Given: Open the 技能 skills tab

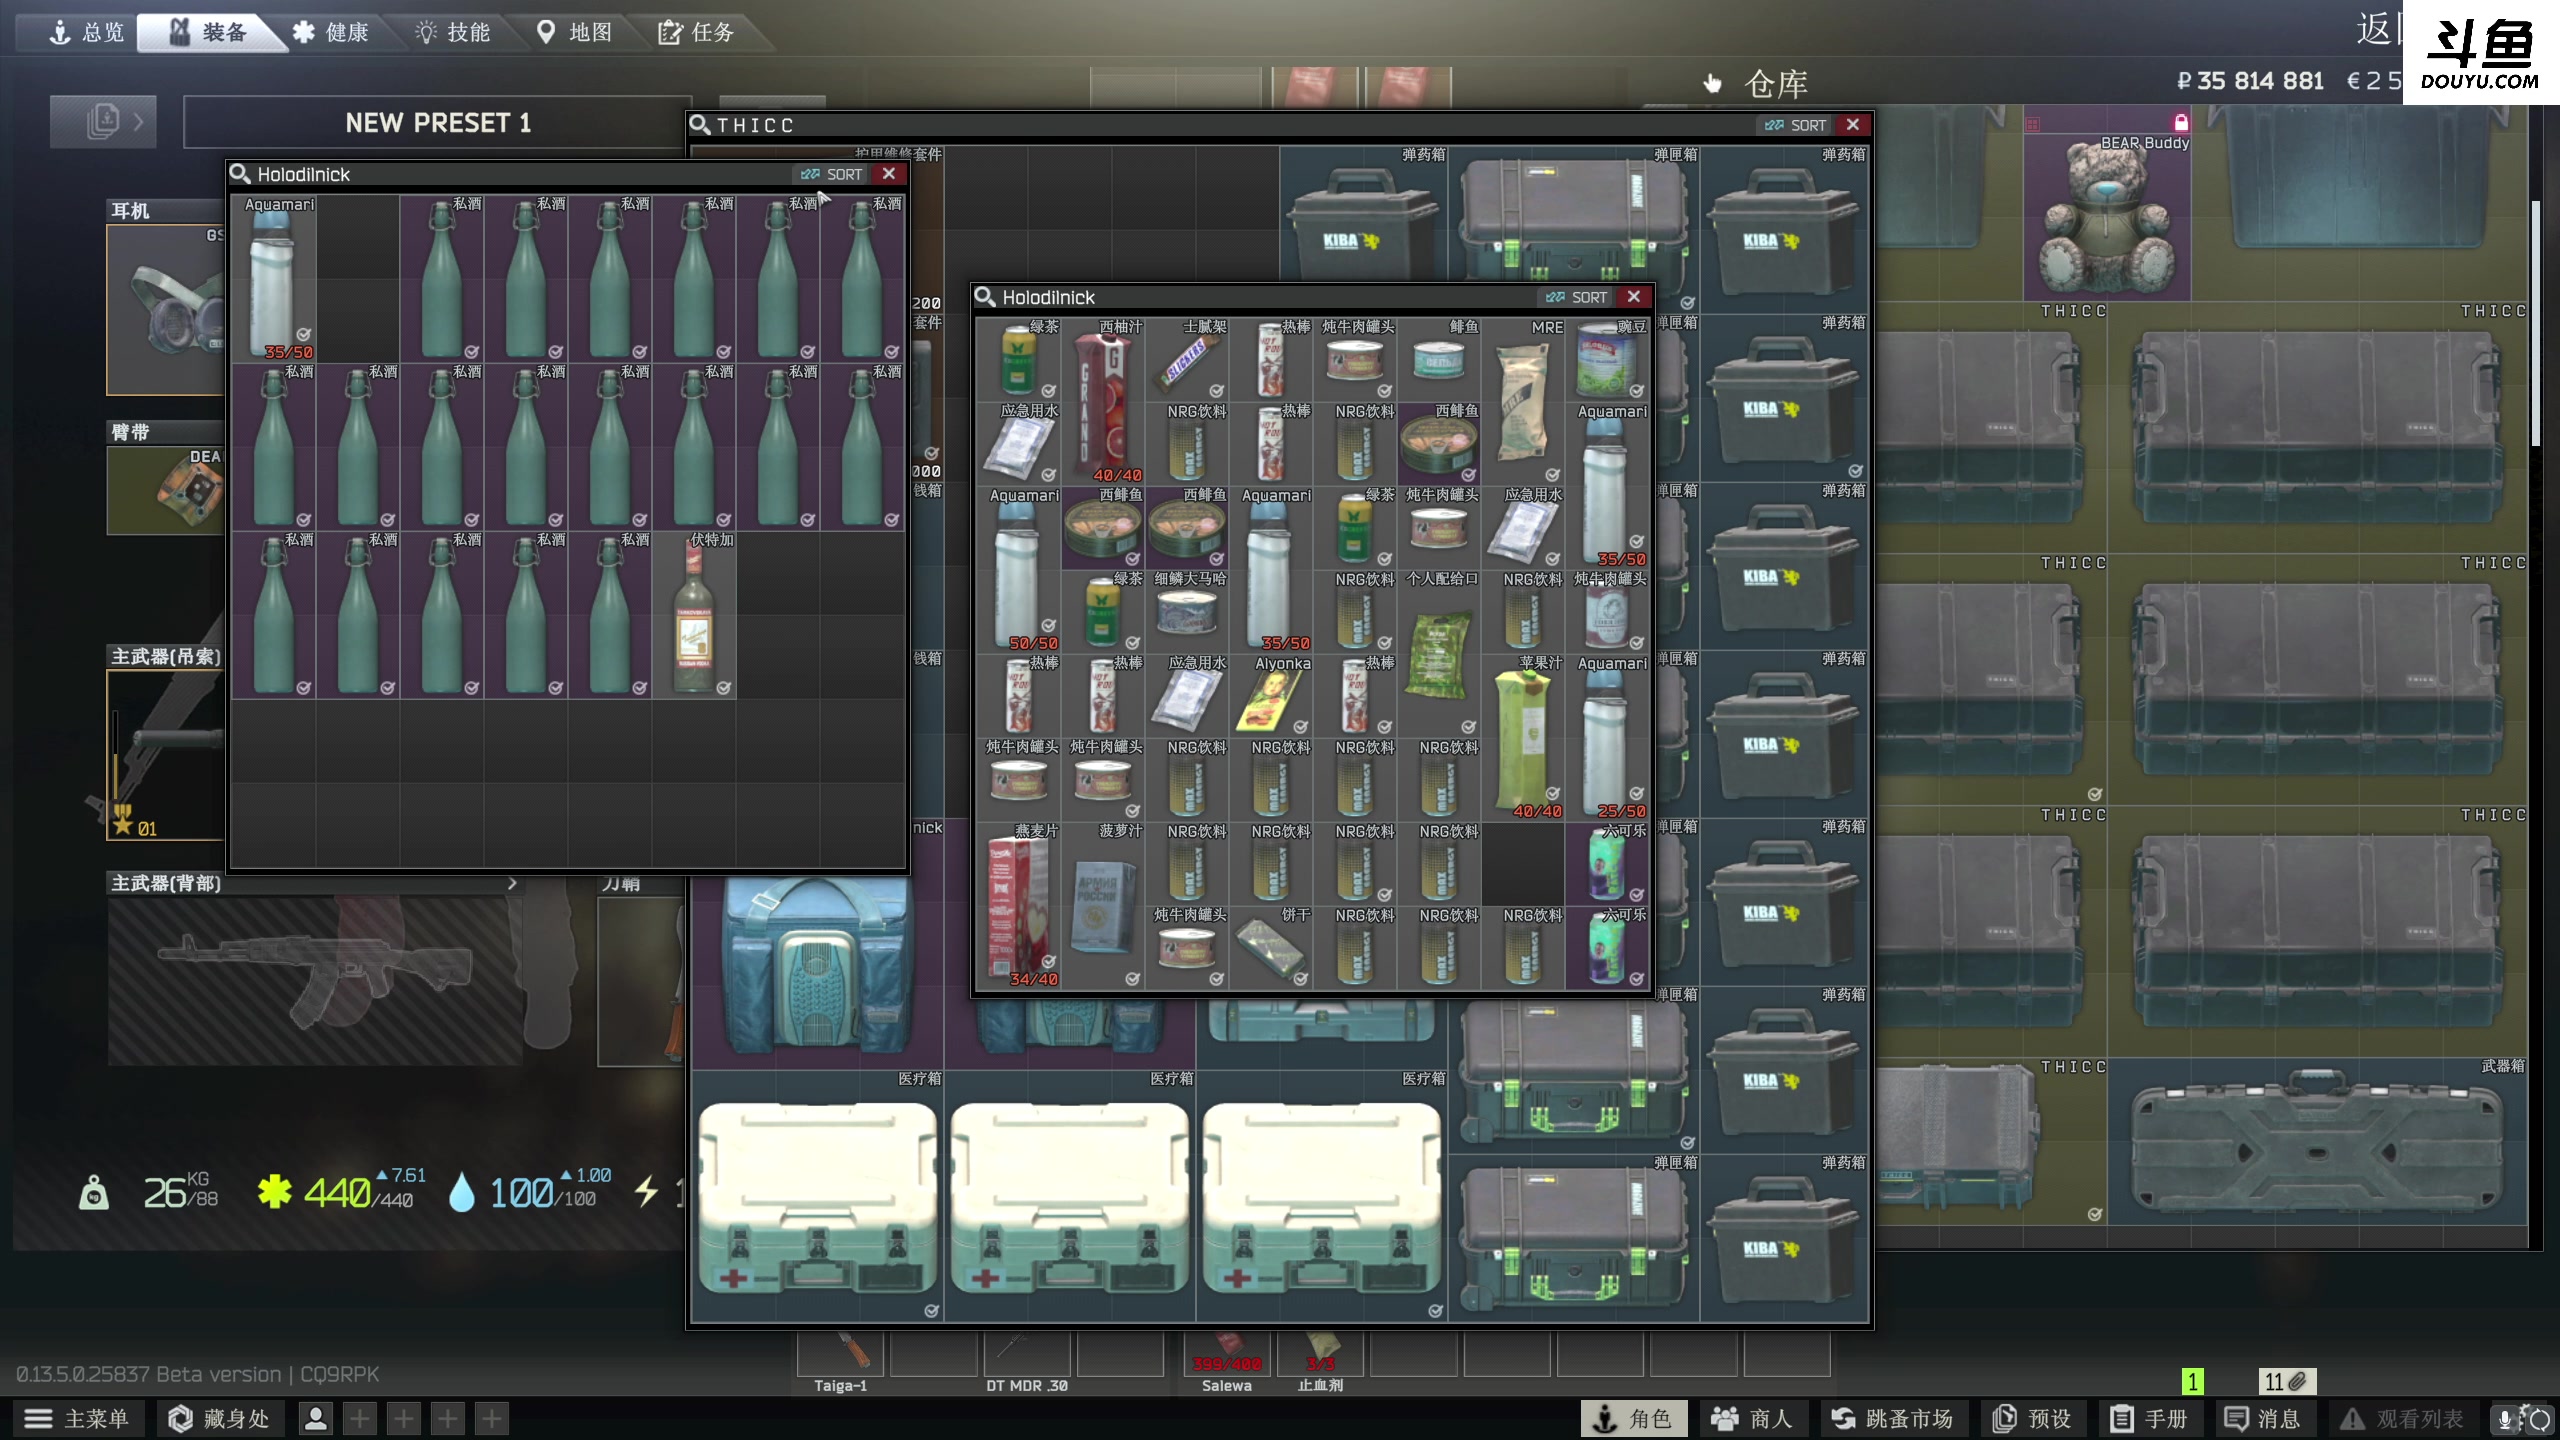Looking at the screenshot, I should coord(453,32).
